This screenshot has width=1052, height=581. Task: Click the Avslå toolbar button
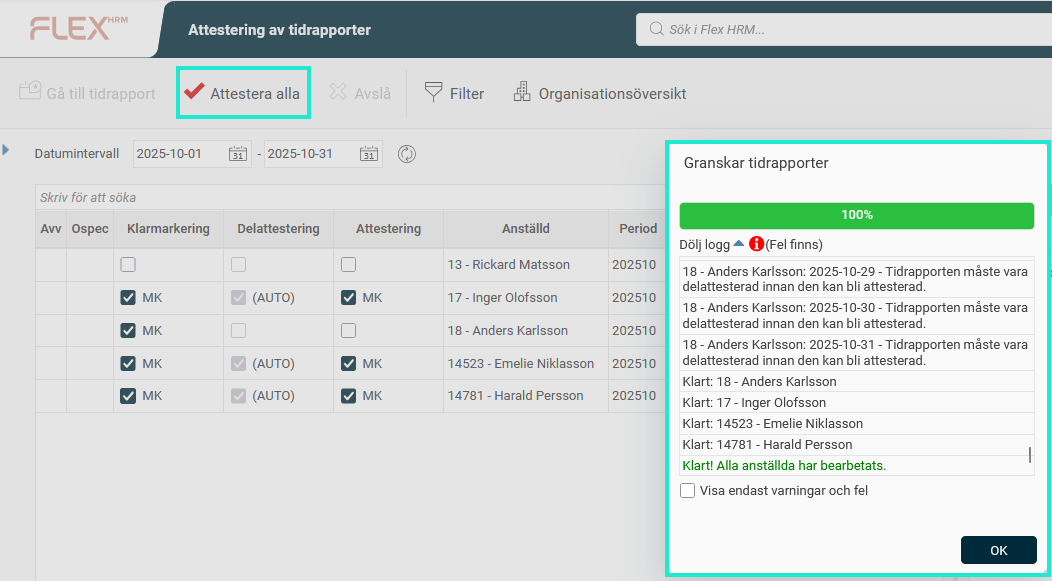click(360, 93)
